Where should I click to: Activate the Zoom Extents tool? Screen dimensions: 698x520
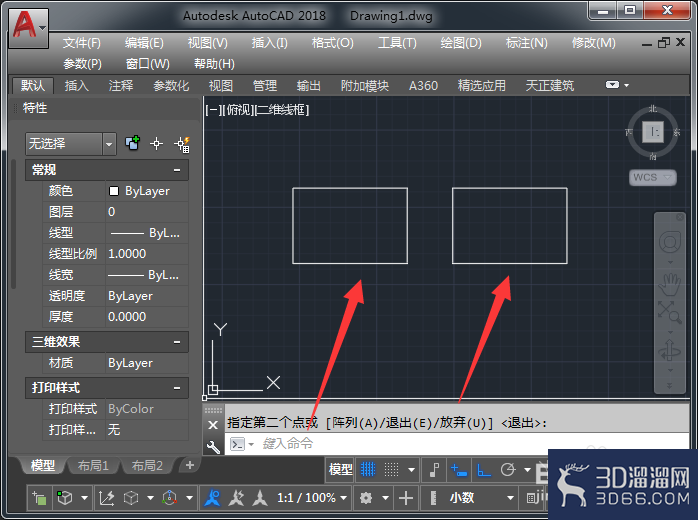(670, 312)
